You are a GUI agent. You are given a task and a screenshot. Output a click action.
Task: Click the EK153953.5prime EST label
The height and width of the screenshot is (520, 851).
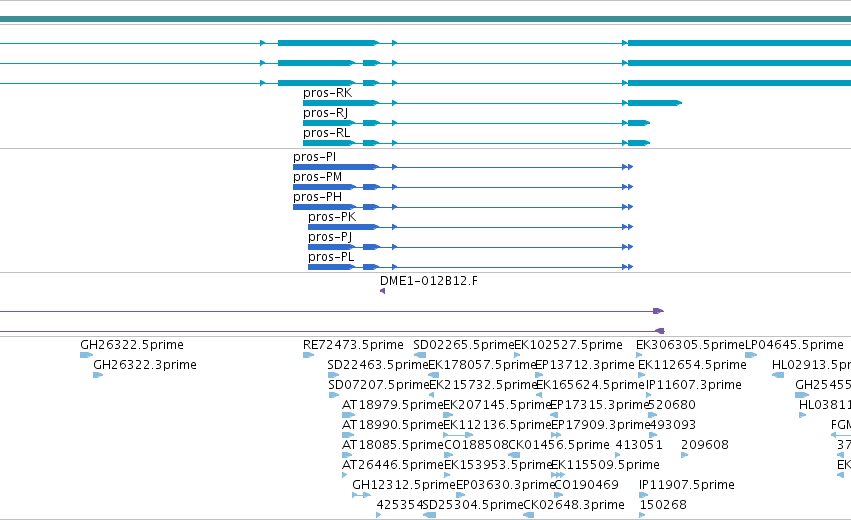(498, 465)
